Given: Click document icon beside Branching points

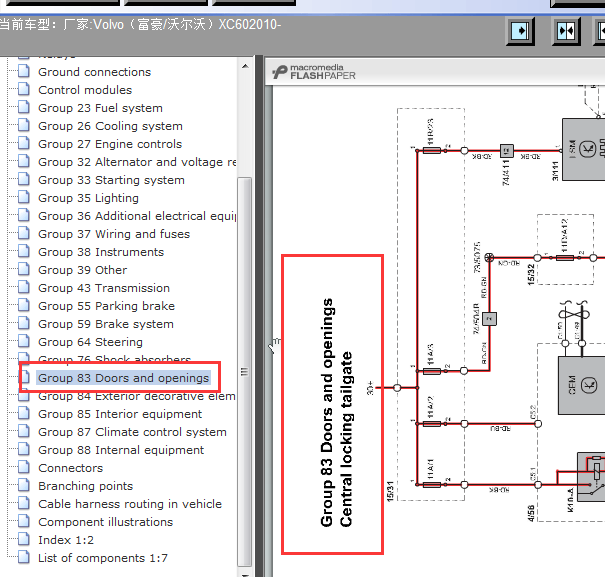Looking at the screenshot, I should pos(24,486).
